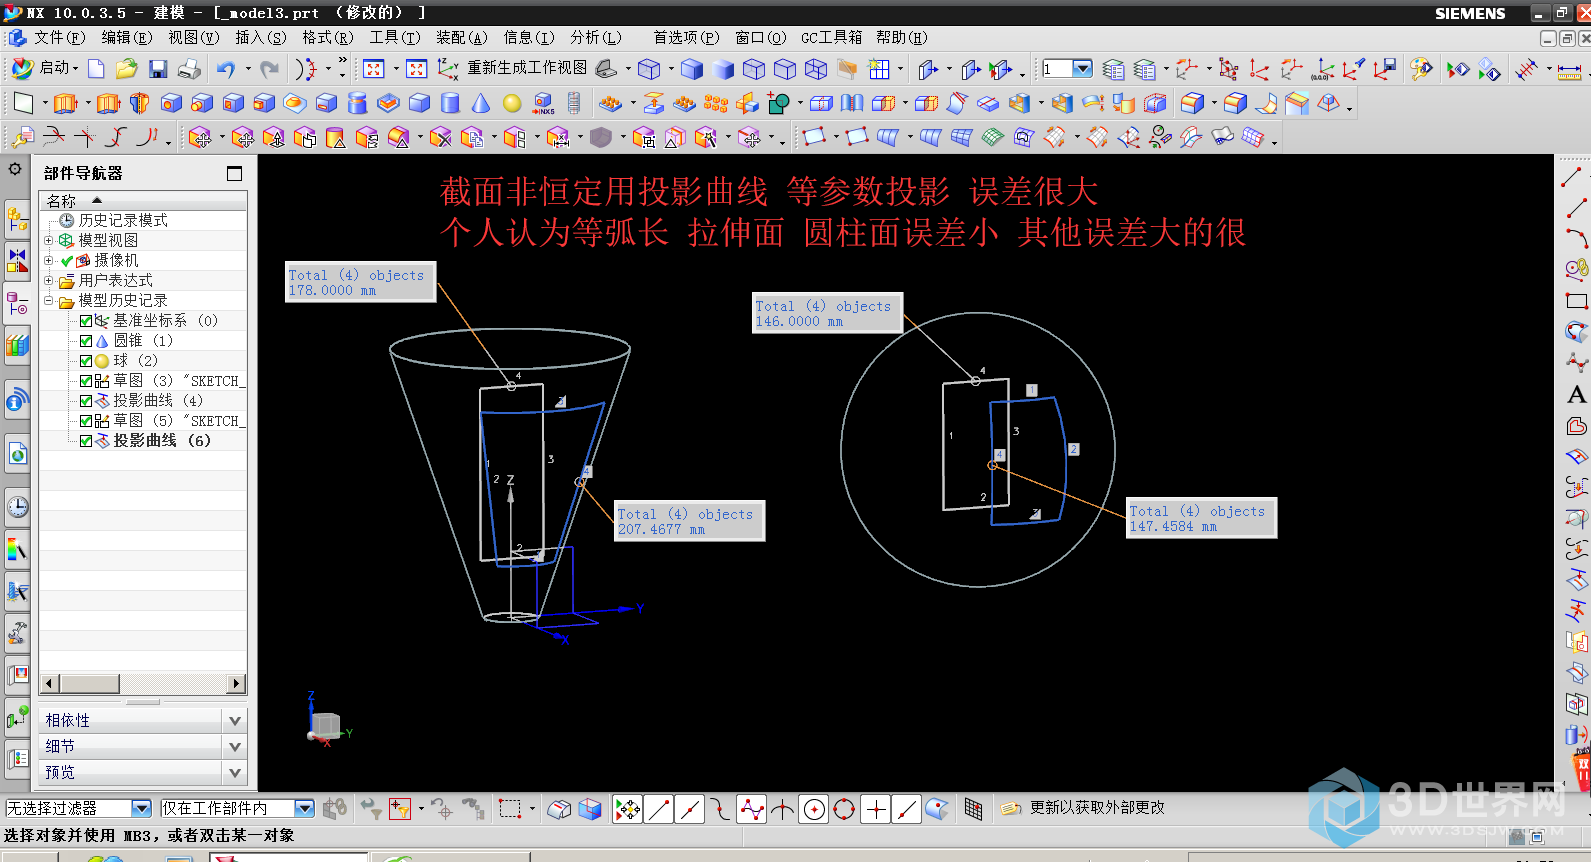Click the Revolve feature icon
This screenshot has width=1591, height=862.
pyautogui.click(x=140, y=102)
